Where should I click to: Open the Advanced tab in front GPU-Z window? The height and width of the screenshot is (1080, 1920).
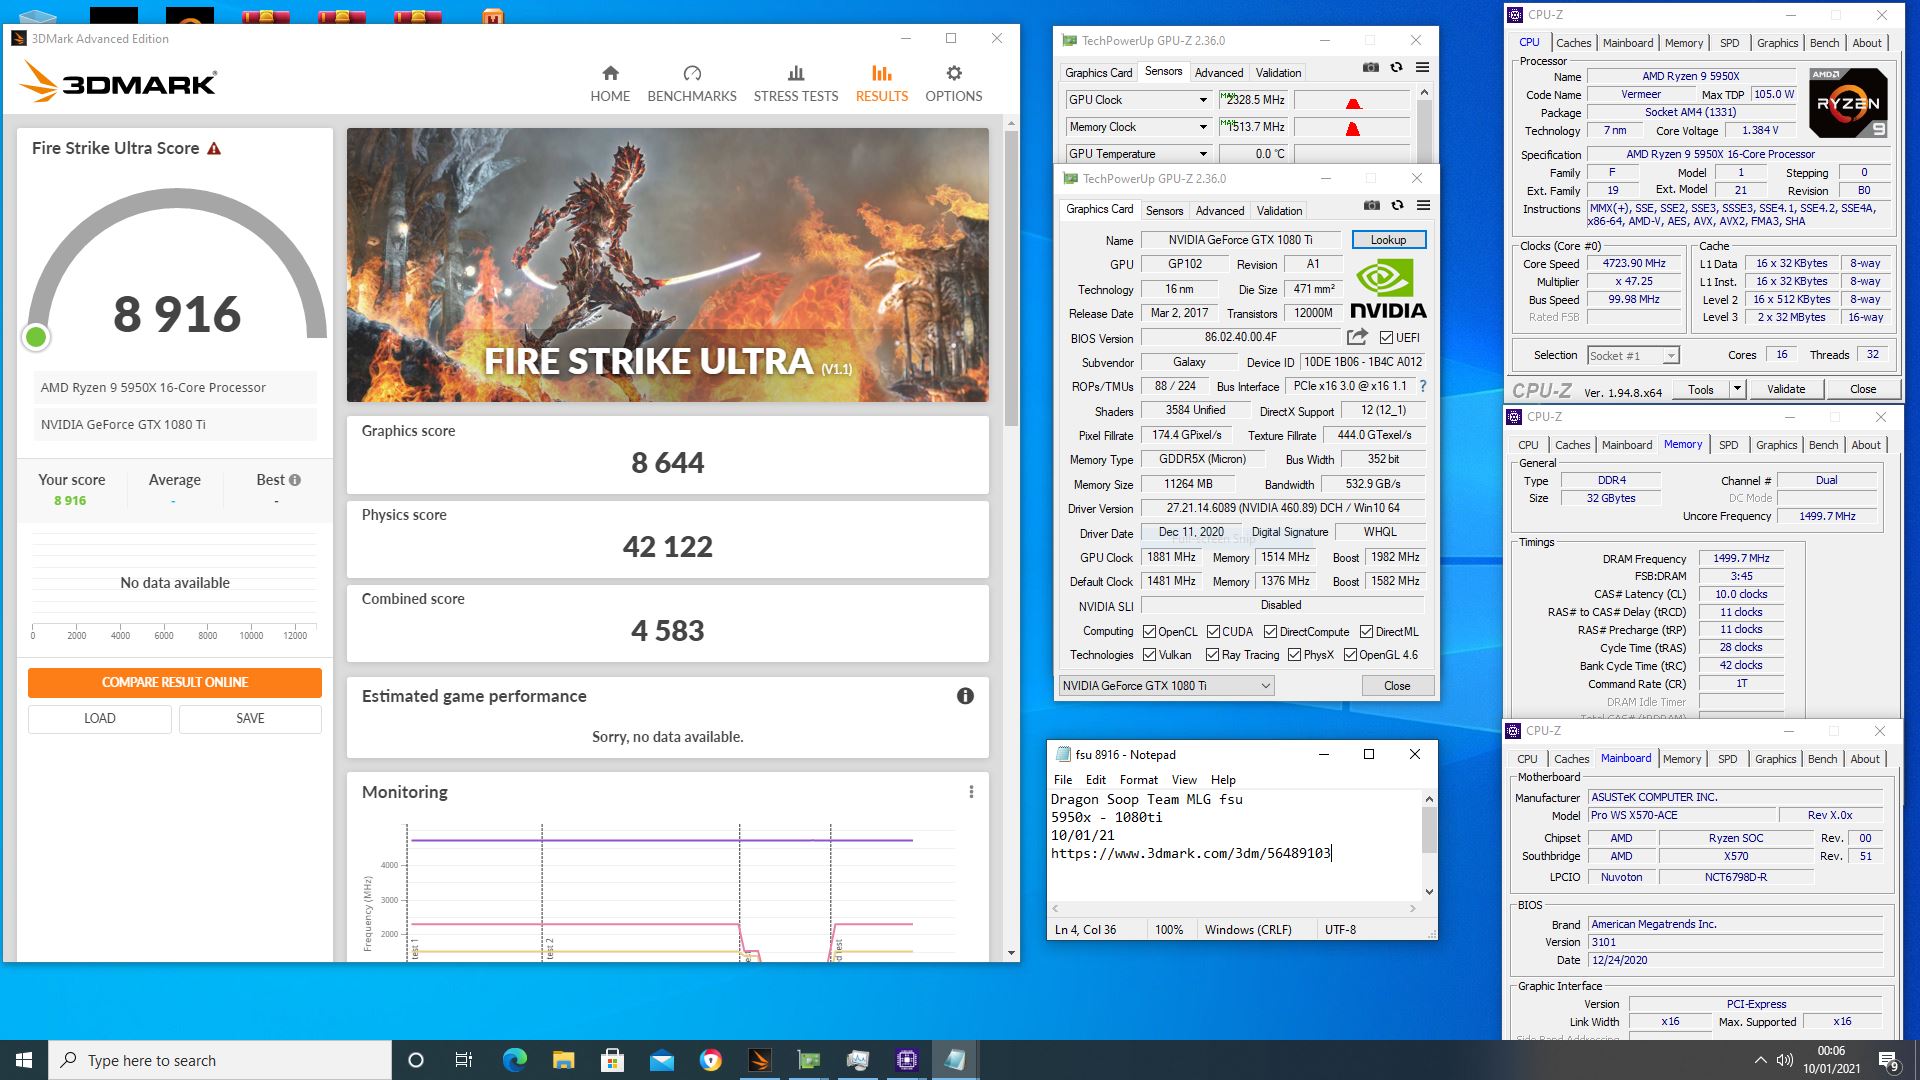point(1219,210)
